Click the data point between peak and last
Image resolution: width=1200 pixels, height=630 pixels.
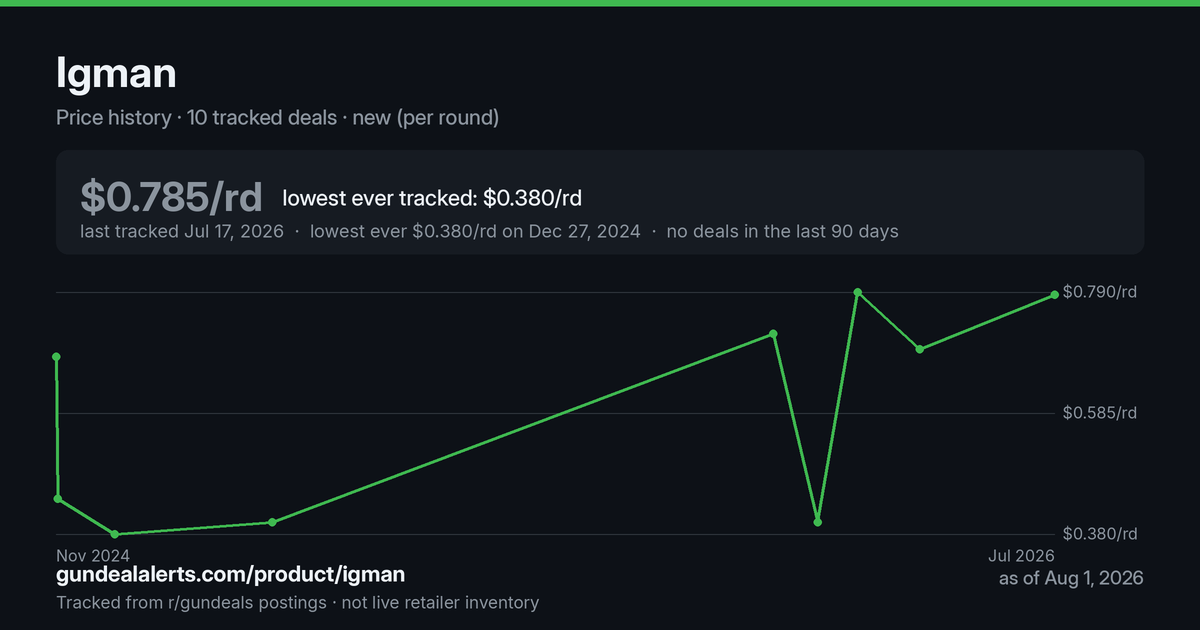919,349
